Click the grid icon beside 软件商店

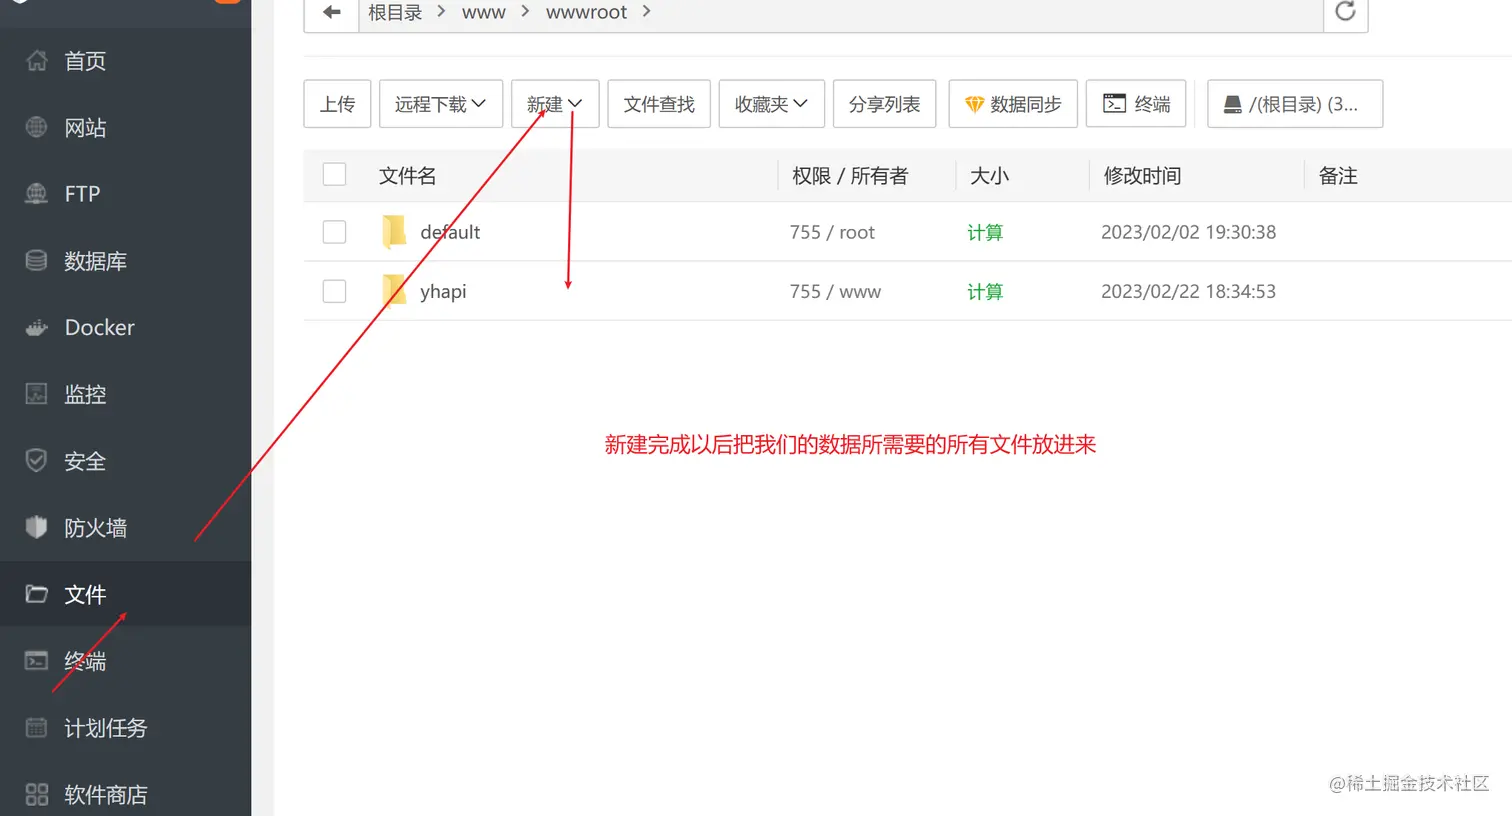[x=36, y=795]
